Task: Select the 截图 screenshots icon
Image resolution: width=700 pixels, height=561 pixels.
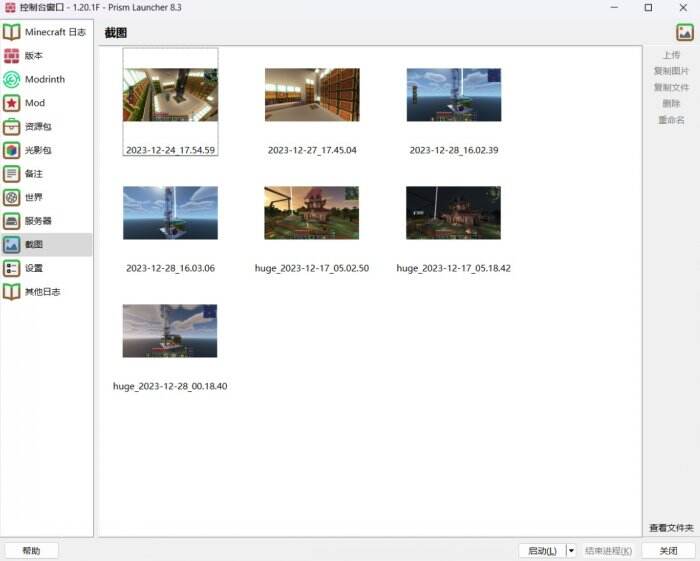Action: [12, 245]
